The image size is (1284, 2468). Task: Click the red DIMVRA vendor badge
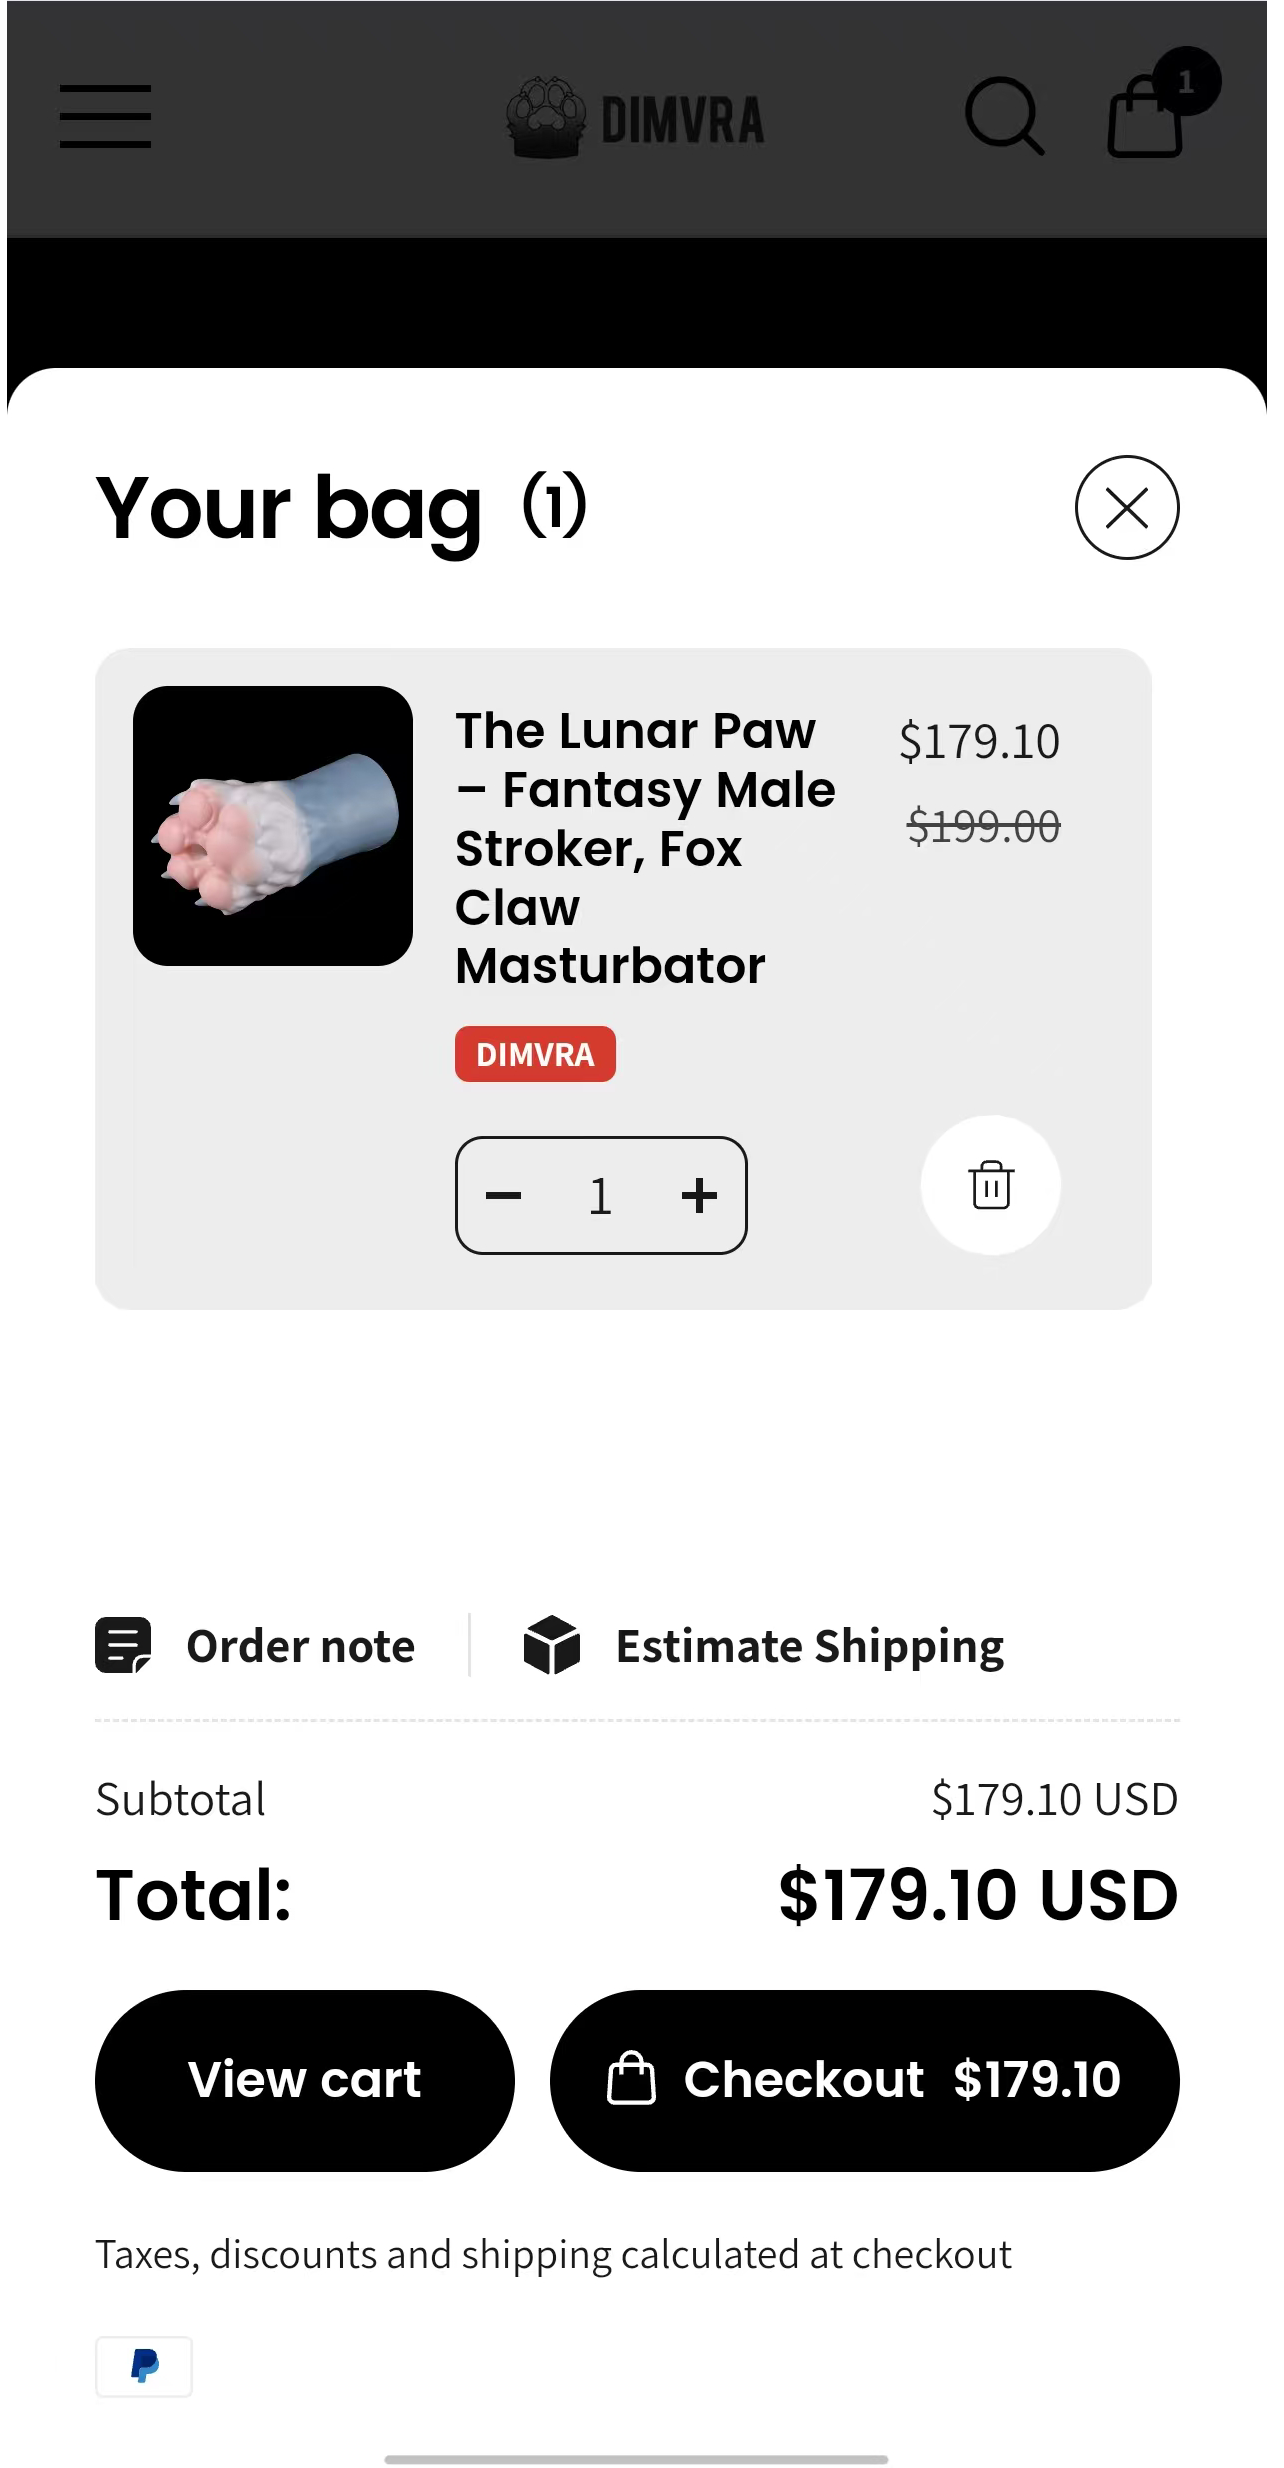point(535,1054)
